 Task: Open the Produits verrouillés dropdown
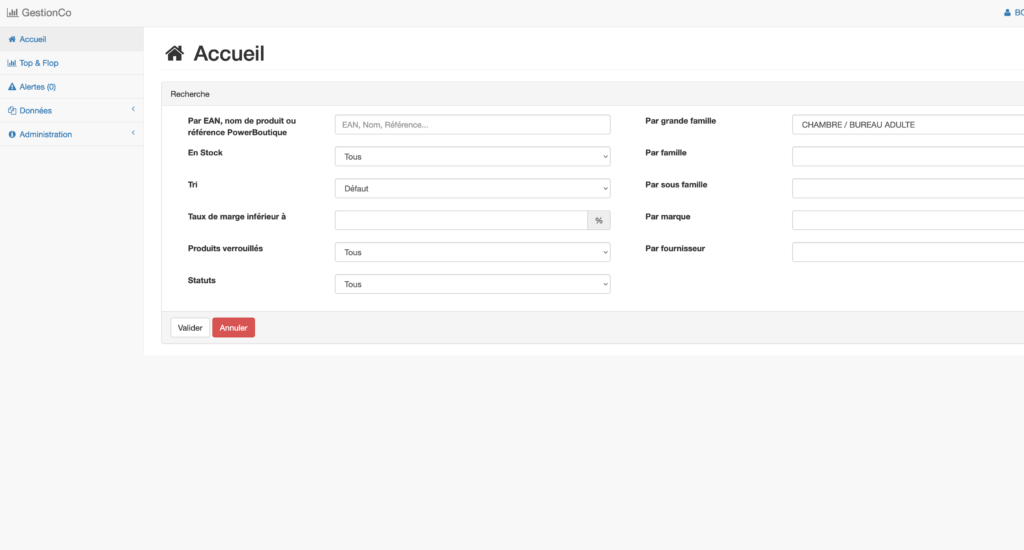[x=473, y=252]
